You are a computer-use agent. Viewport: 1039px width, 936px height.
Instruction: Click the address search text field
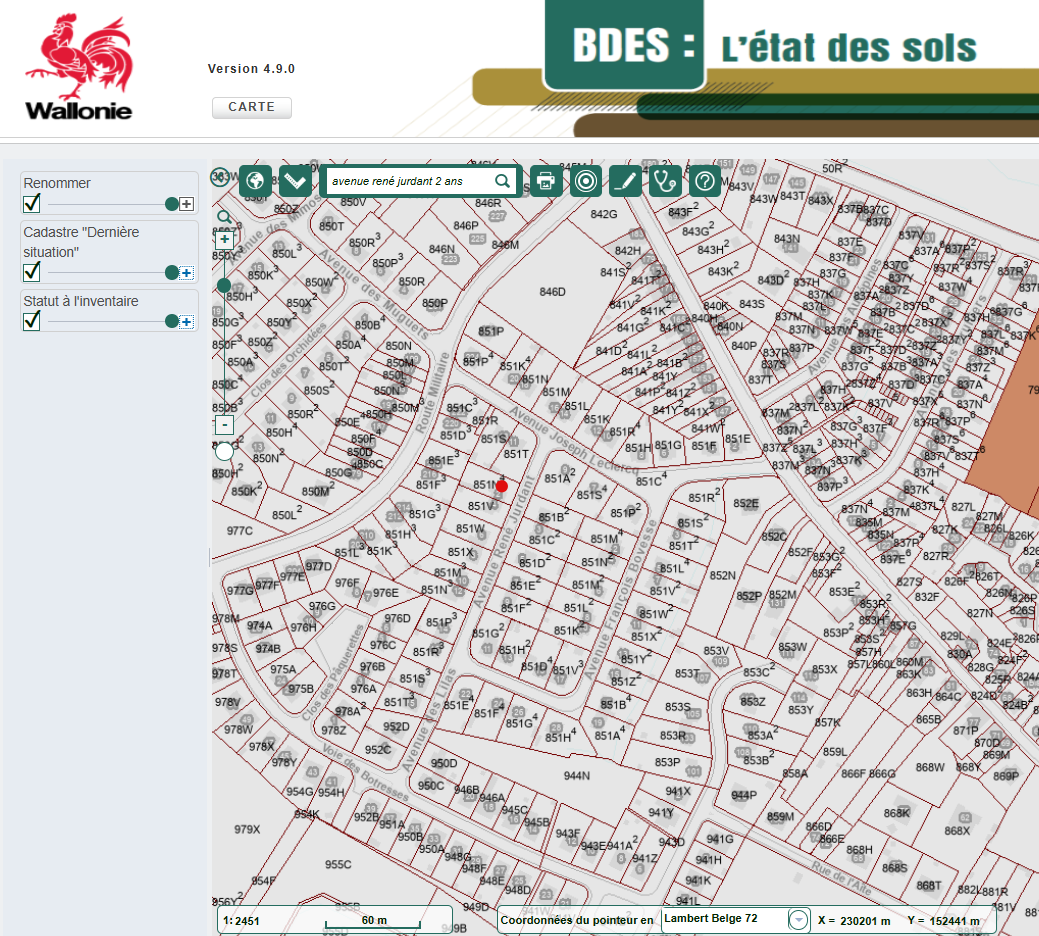(410, 181)
